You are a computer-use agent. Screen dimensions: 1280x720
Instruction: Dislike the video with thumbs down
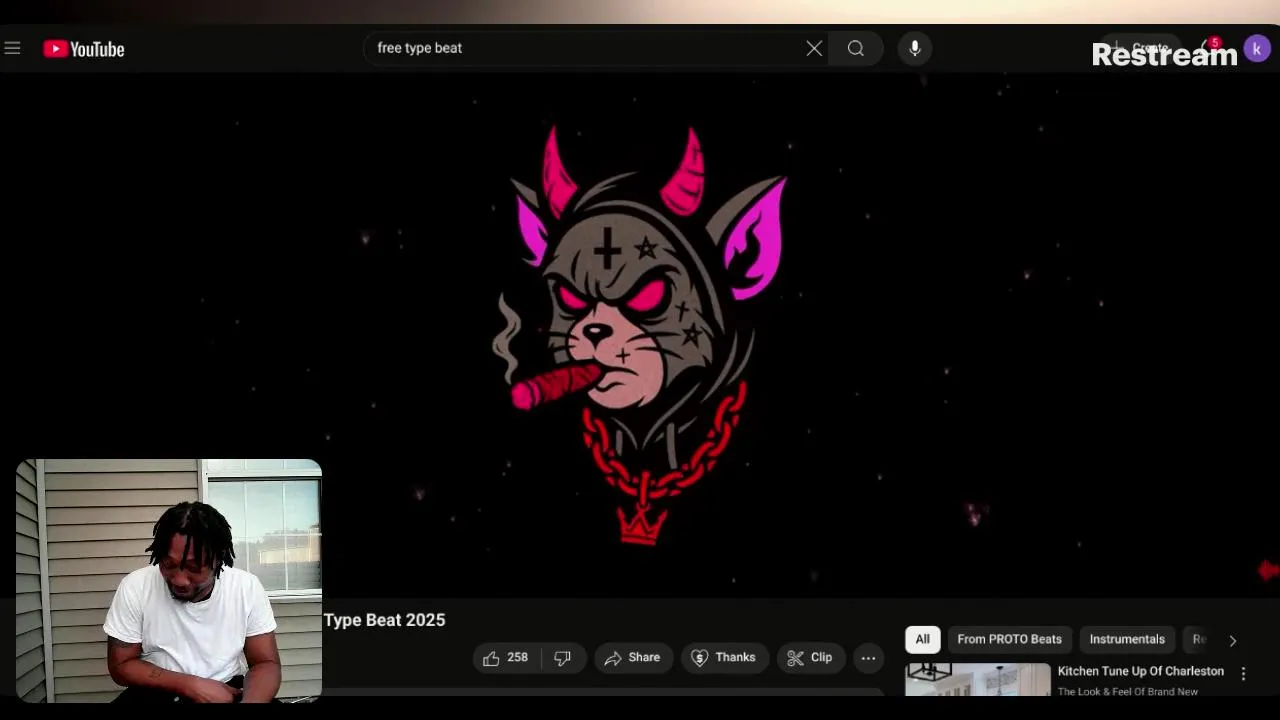click(x=563, y=657)
